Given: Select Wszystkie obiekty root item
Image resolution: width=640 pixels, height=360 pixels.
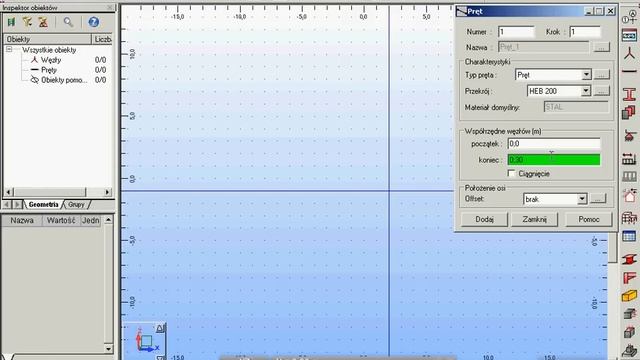Looking at the screenshot, I should pyautogui.click(x=49, y=50).
